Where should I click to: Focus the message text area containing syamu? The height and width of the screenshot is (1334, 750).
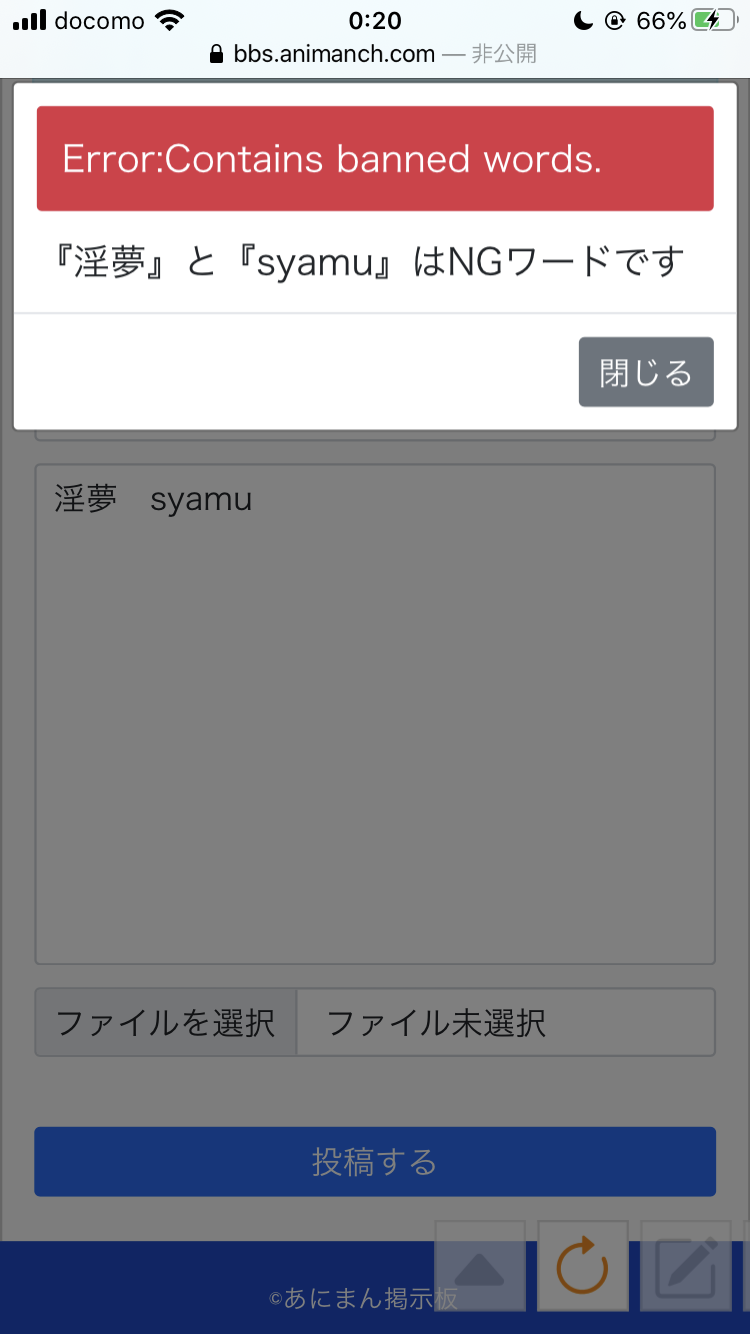[375, 714]
